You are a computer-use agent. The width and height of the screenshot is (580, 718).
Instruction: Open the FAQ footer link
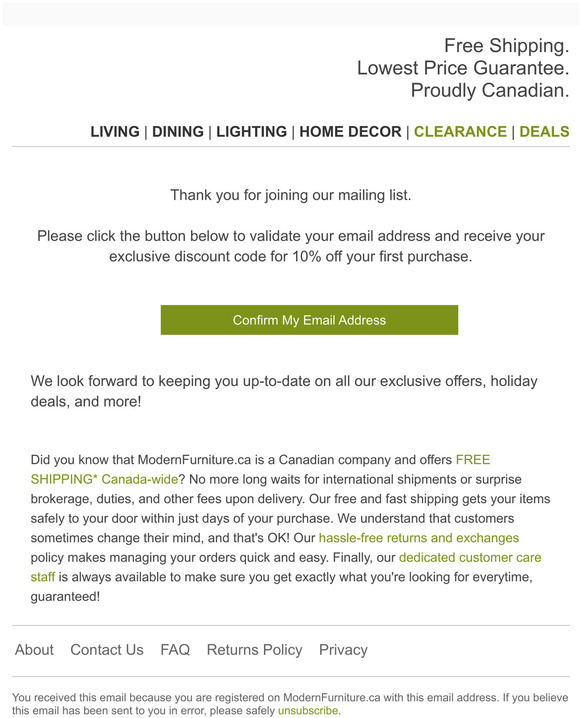pos(175,650)
